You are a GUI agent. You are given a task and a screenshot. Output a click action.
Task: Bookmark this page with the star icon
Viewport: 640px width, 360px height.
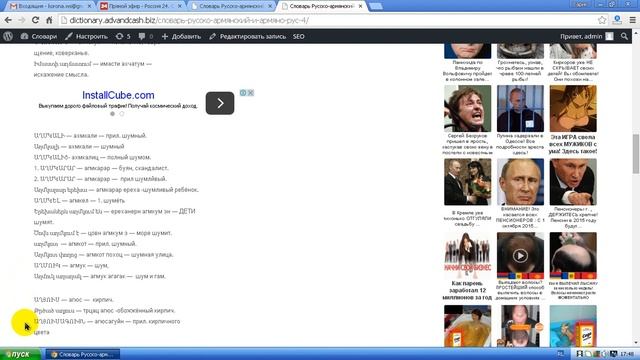point(602,20)
